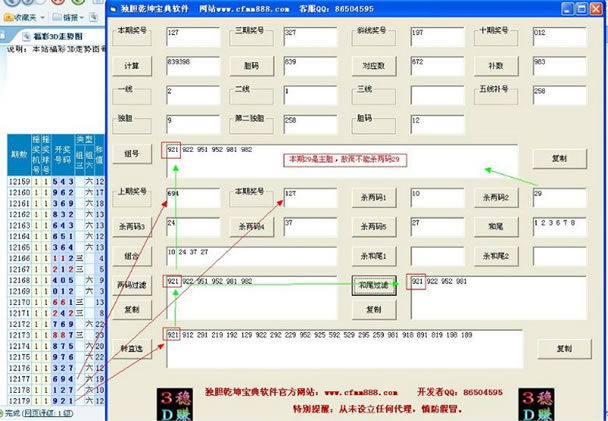Image resolution: width=608 pixels, height=421 pixels.
Task: Click the 对应数 button
Action: pyautogui.click(x=371, y=66)
